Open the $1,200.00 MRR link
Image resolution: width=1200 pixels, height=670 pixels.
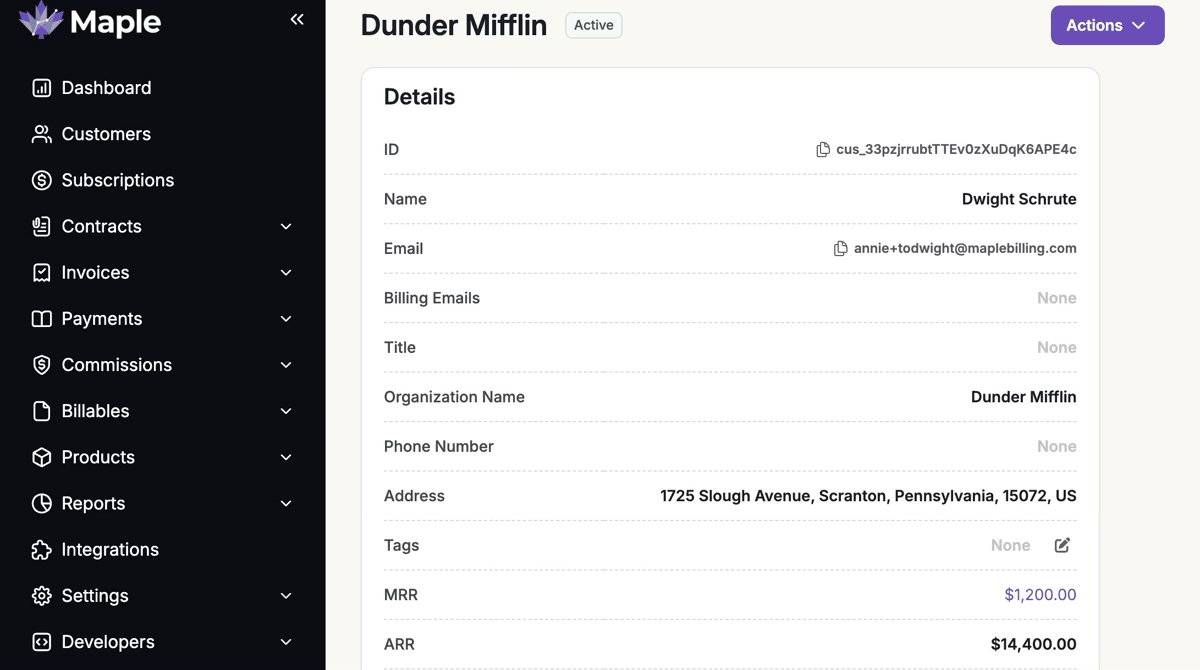[x=1040, y=595]
